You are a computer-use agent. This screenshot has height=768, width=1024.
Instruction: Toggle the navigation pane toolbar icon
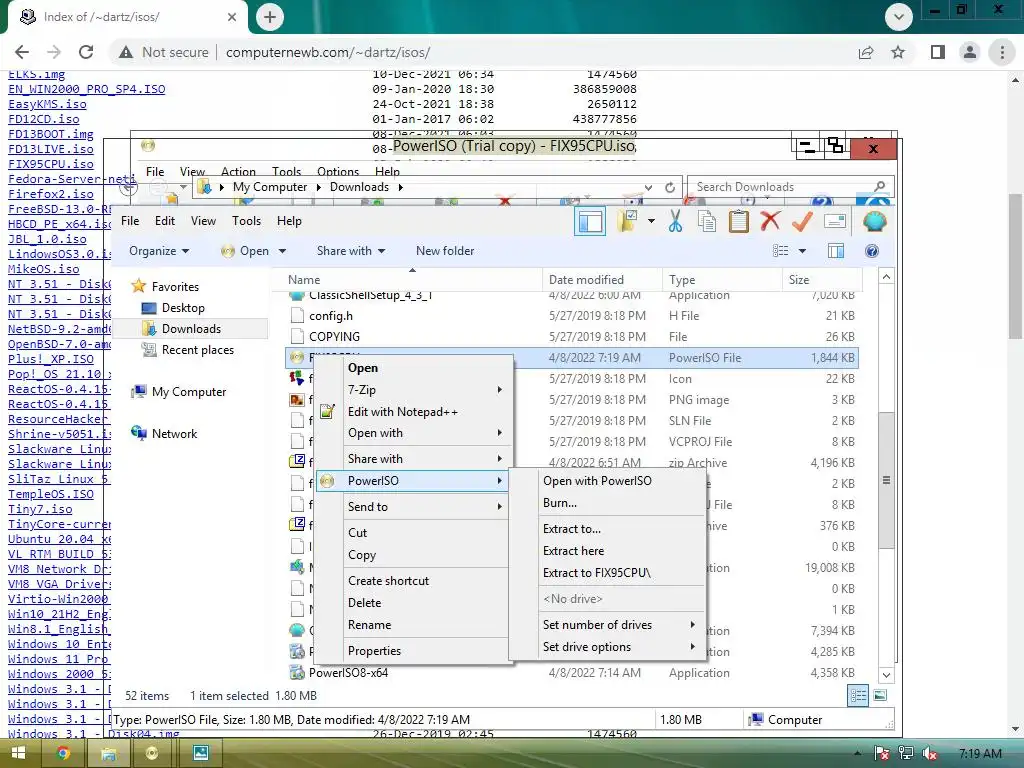589,222
